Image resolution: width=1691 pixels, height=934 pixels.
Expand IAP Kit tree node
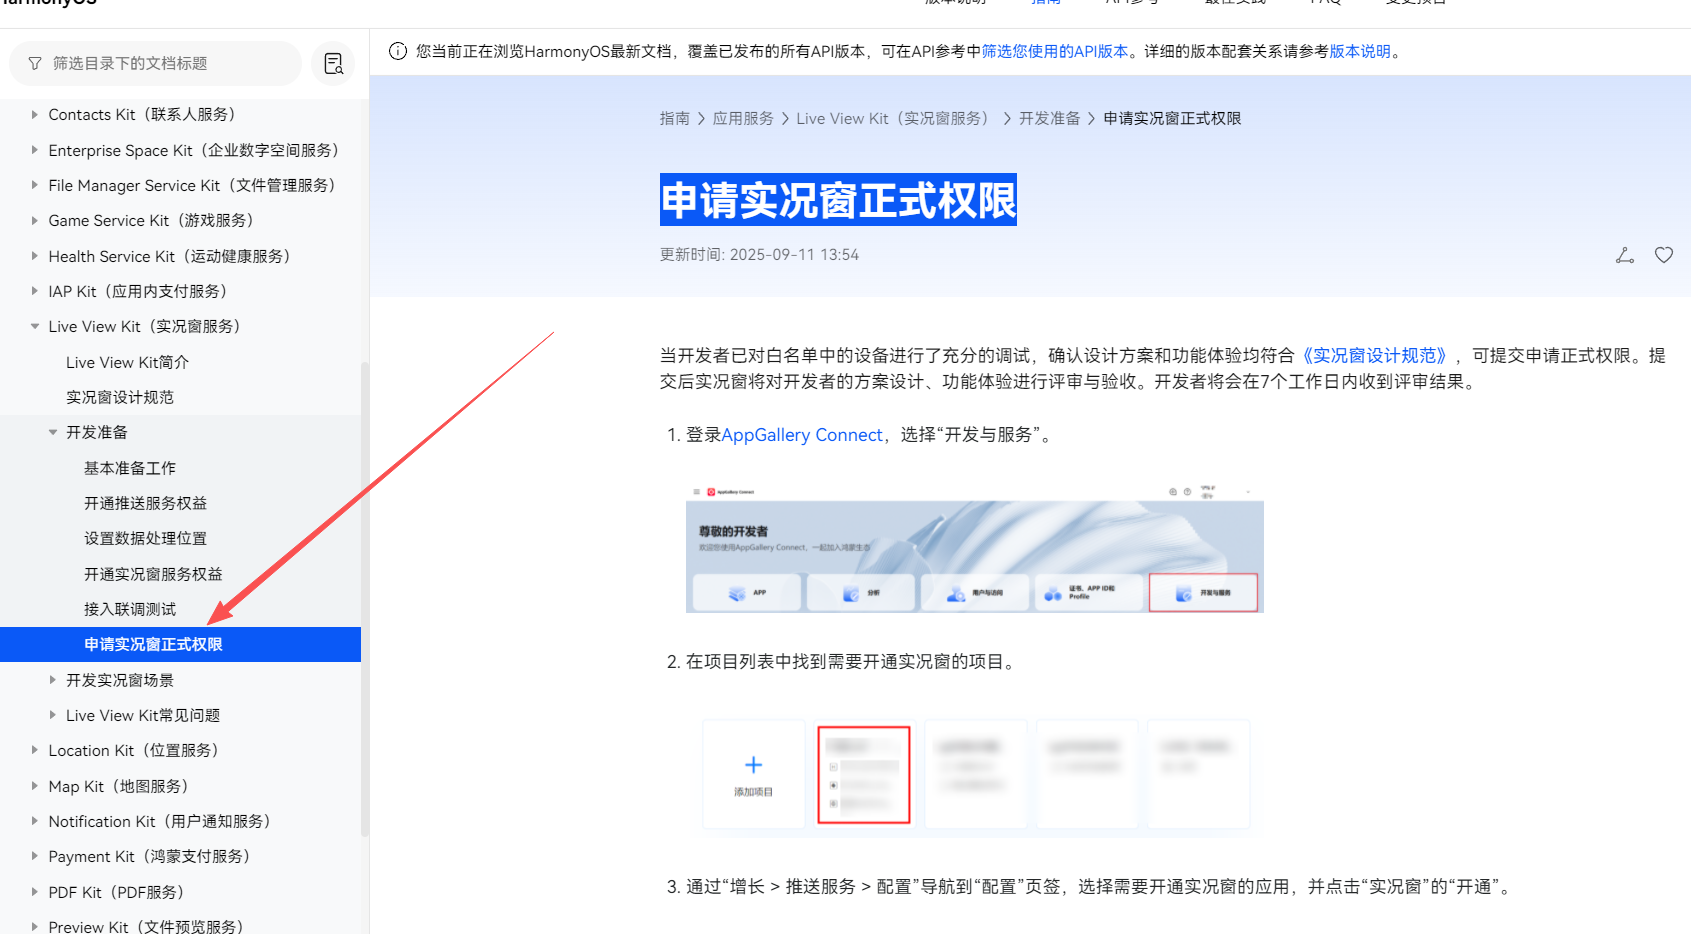pyautogui.click(x=35, y=291)
